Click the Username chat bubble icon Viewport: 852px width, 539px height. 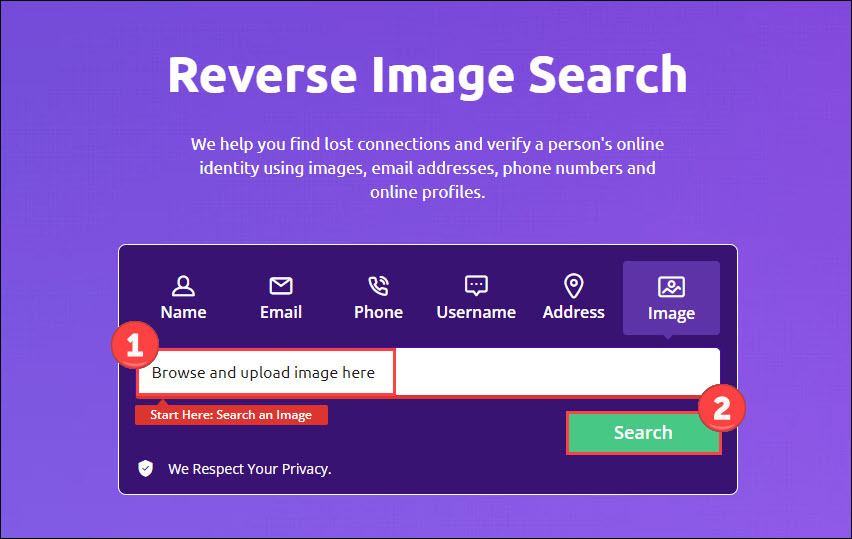point(476,286)
